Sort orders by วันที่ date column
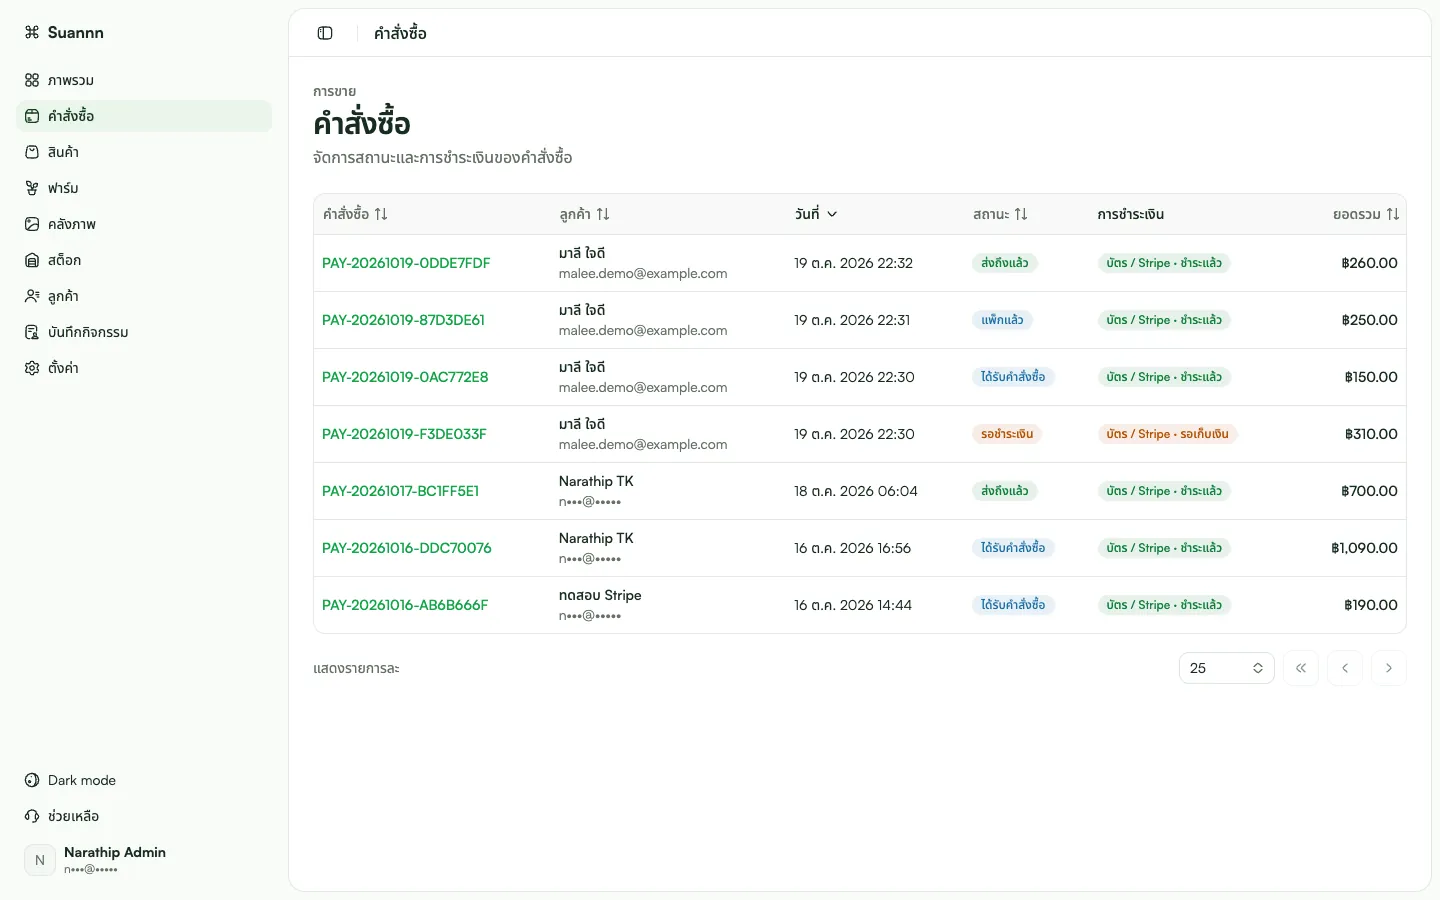 coord(816,214)
